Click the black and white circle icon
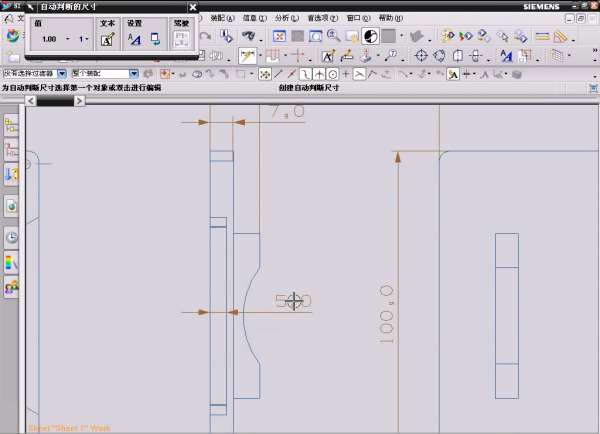The image size is (600, 434). pyautogui.click(x=370, y=36)
